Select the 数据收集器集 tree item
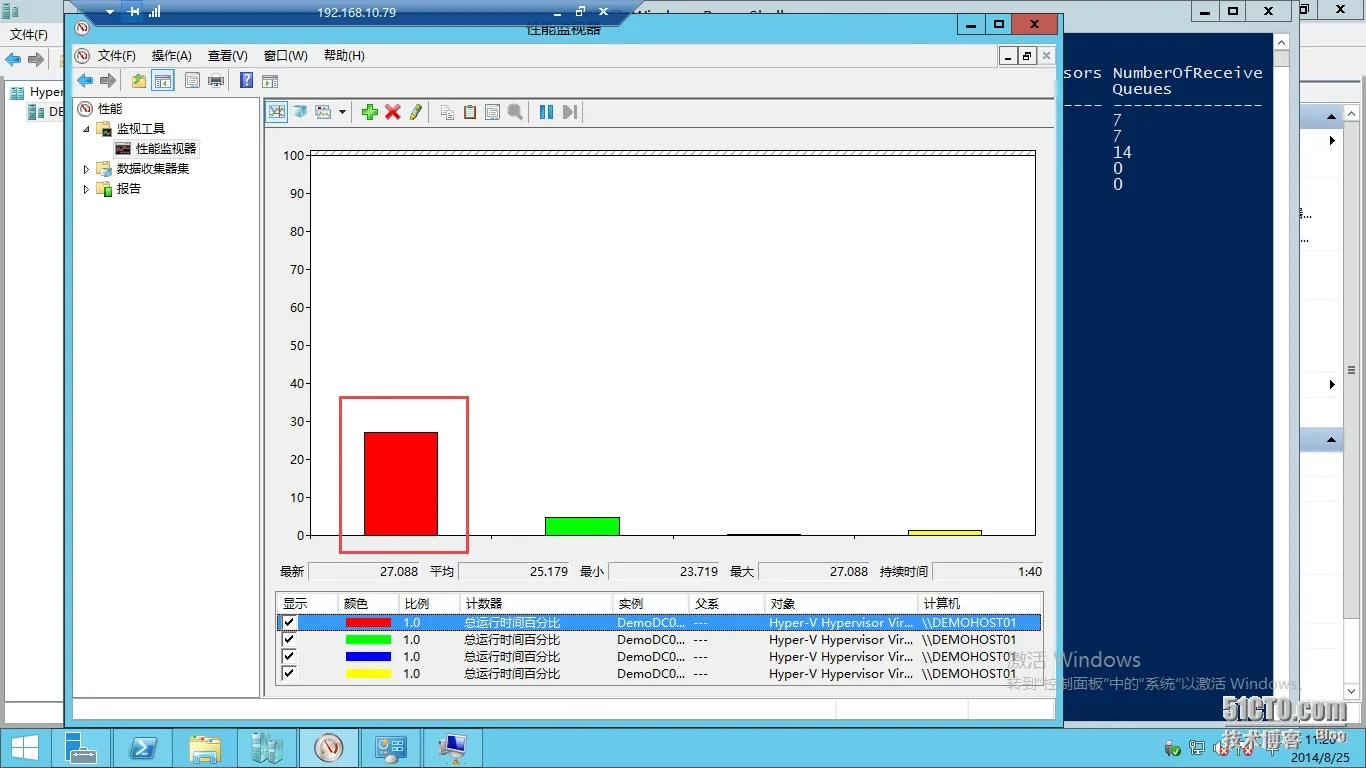This screenshot has height=768, width=1366. point(153,168)
